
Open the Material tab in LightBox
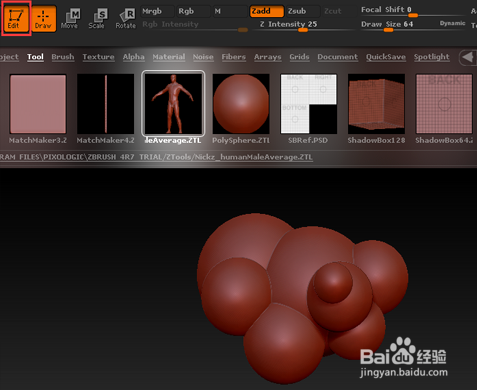coord(169,57)
